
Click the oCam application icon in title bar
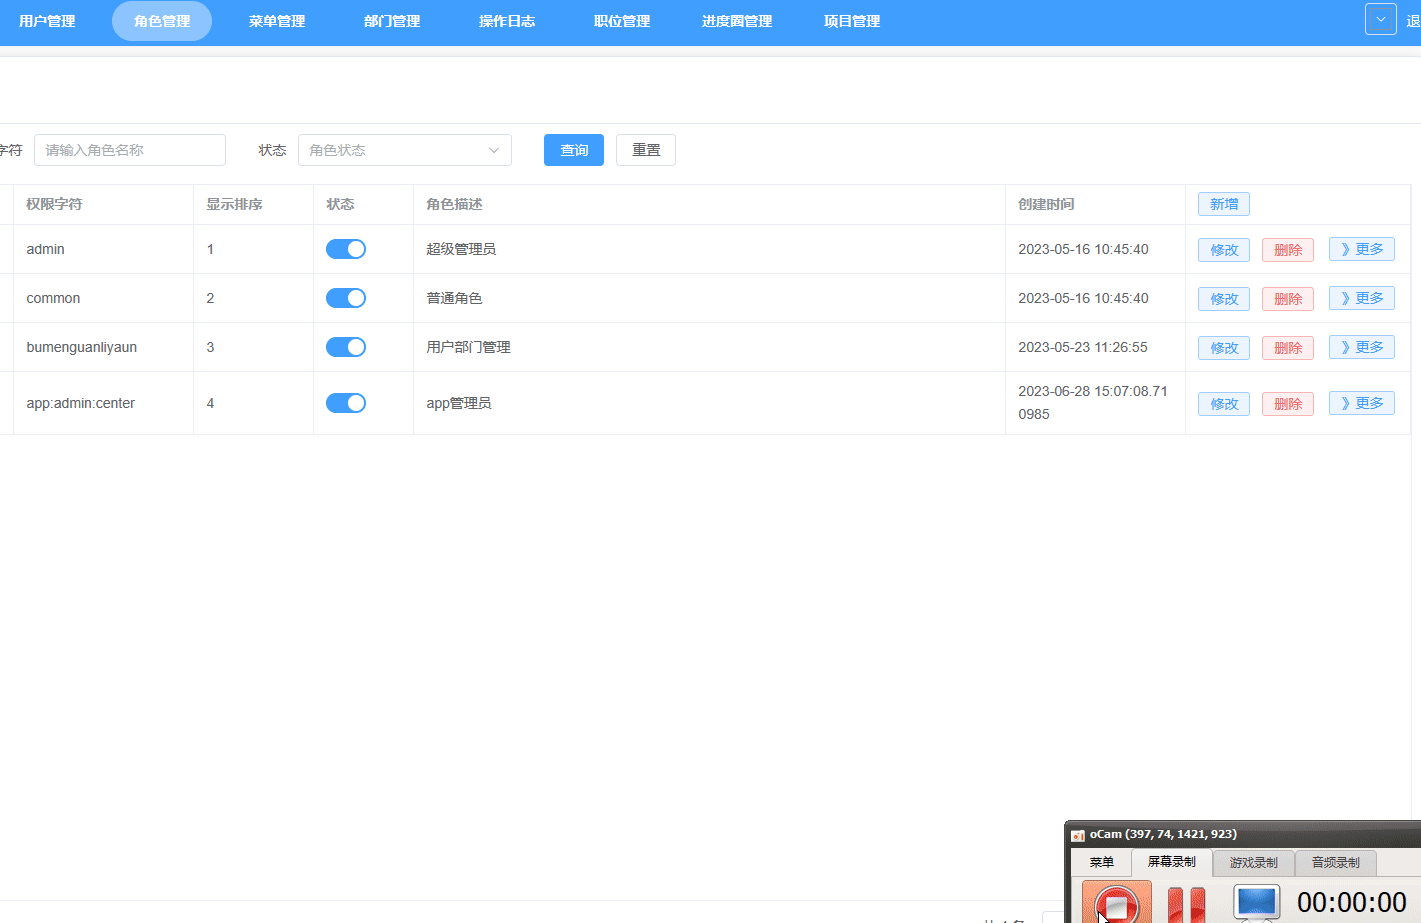coord(1077,834)
